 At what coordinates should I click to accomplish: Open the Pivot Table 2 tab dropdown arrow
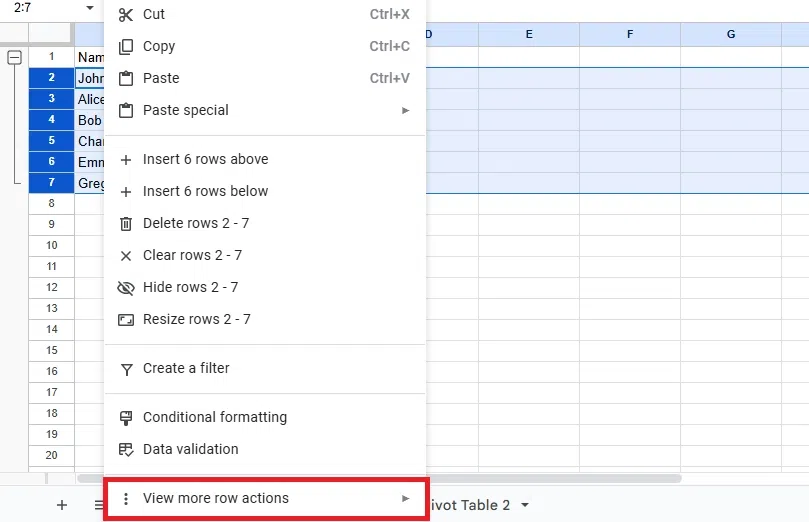click(x=524, y=506)
